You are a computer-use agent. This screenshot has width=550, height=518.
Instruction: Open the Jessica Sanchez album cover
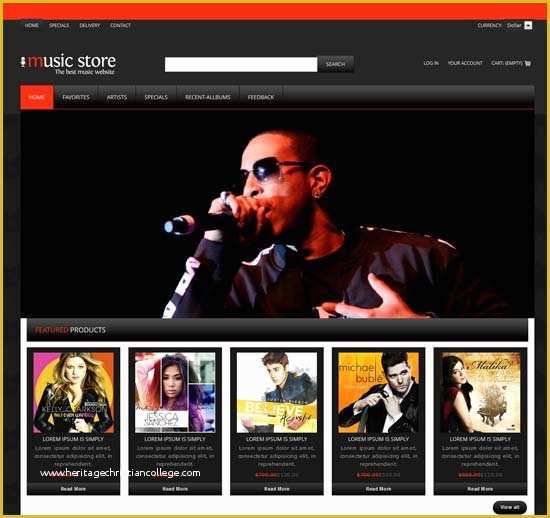click(175, 392)
